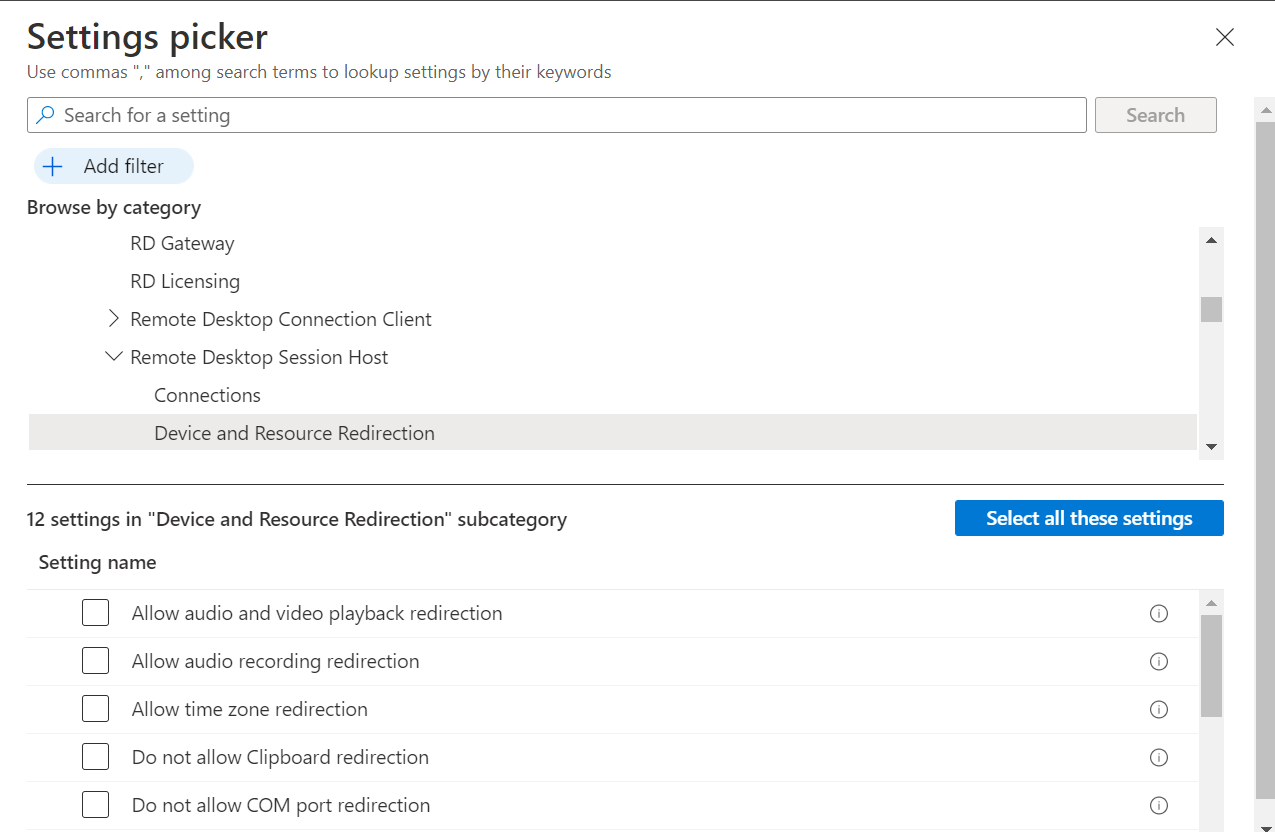Show info for audio and video playback redirection
This screenshot has width=1275, height=832.
[x=1159, y=614]
